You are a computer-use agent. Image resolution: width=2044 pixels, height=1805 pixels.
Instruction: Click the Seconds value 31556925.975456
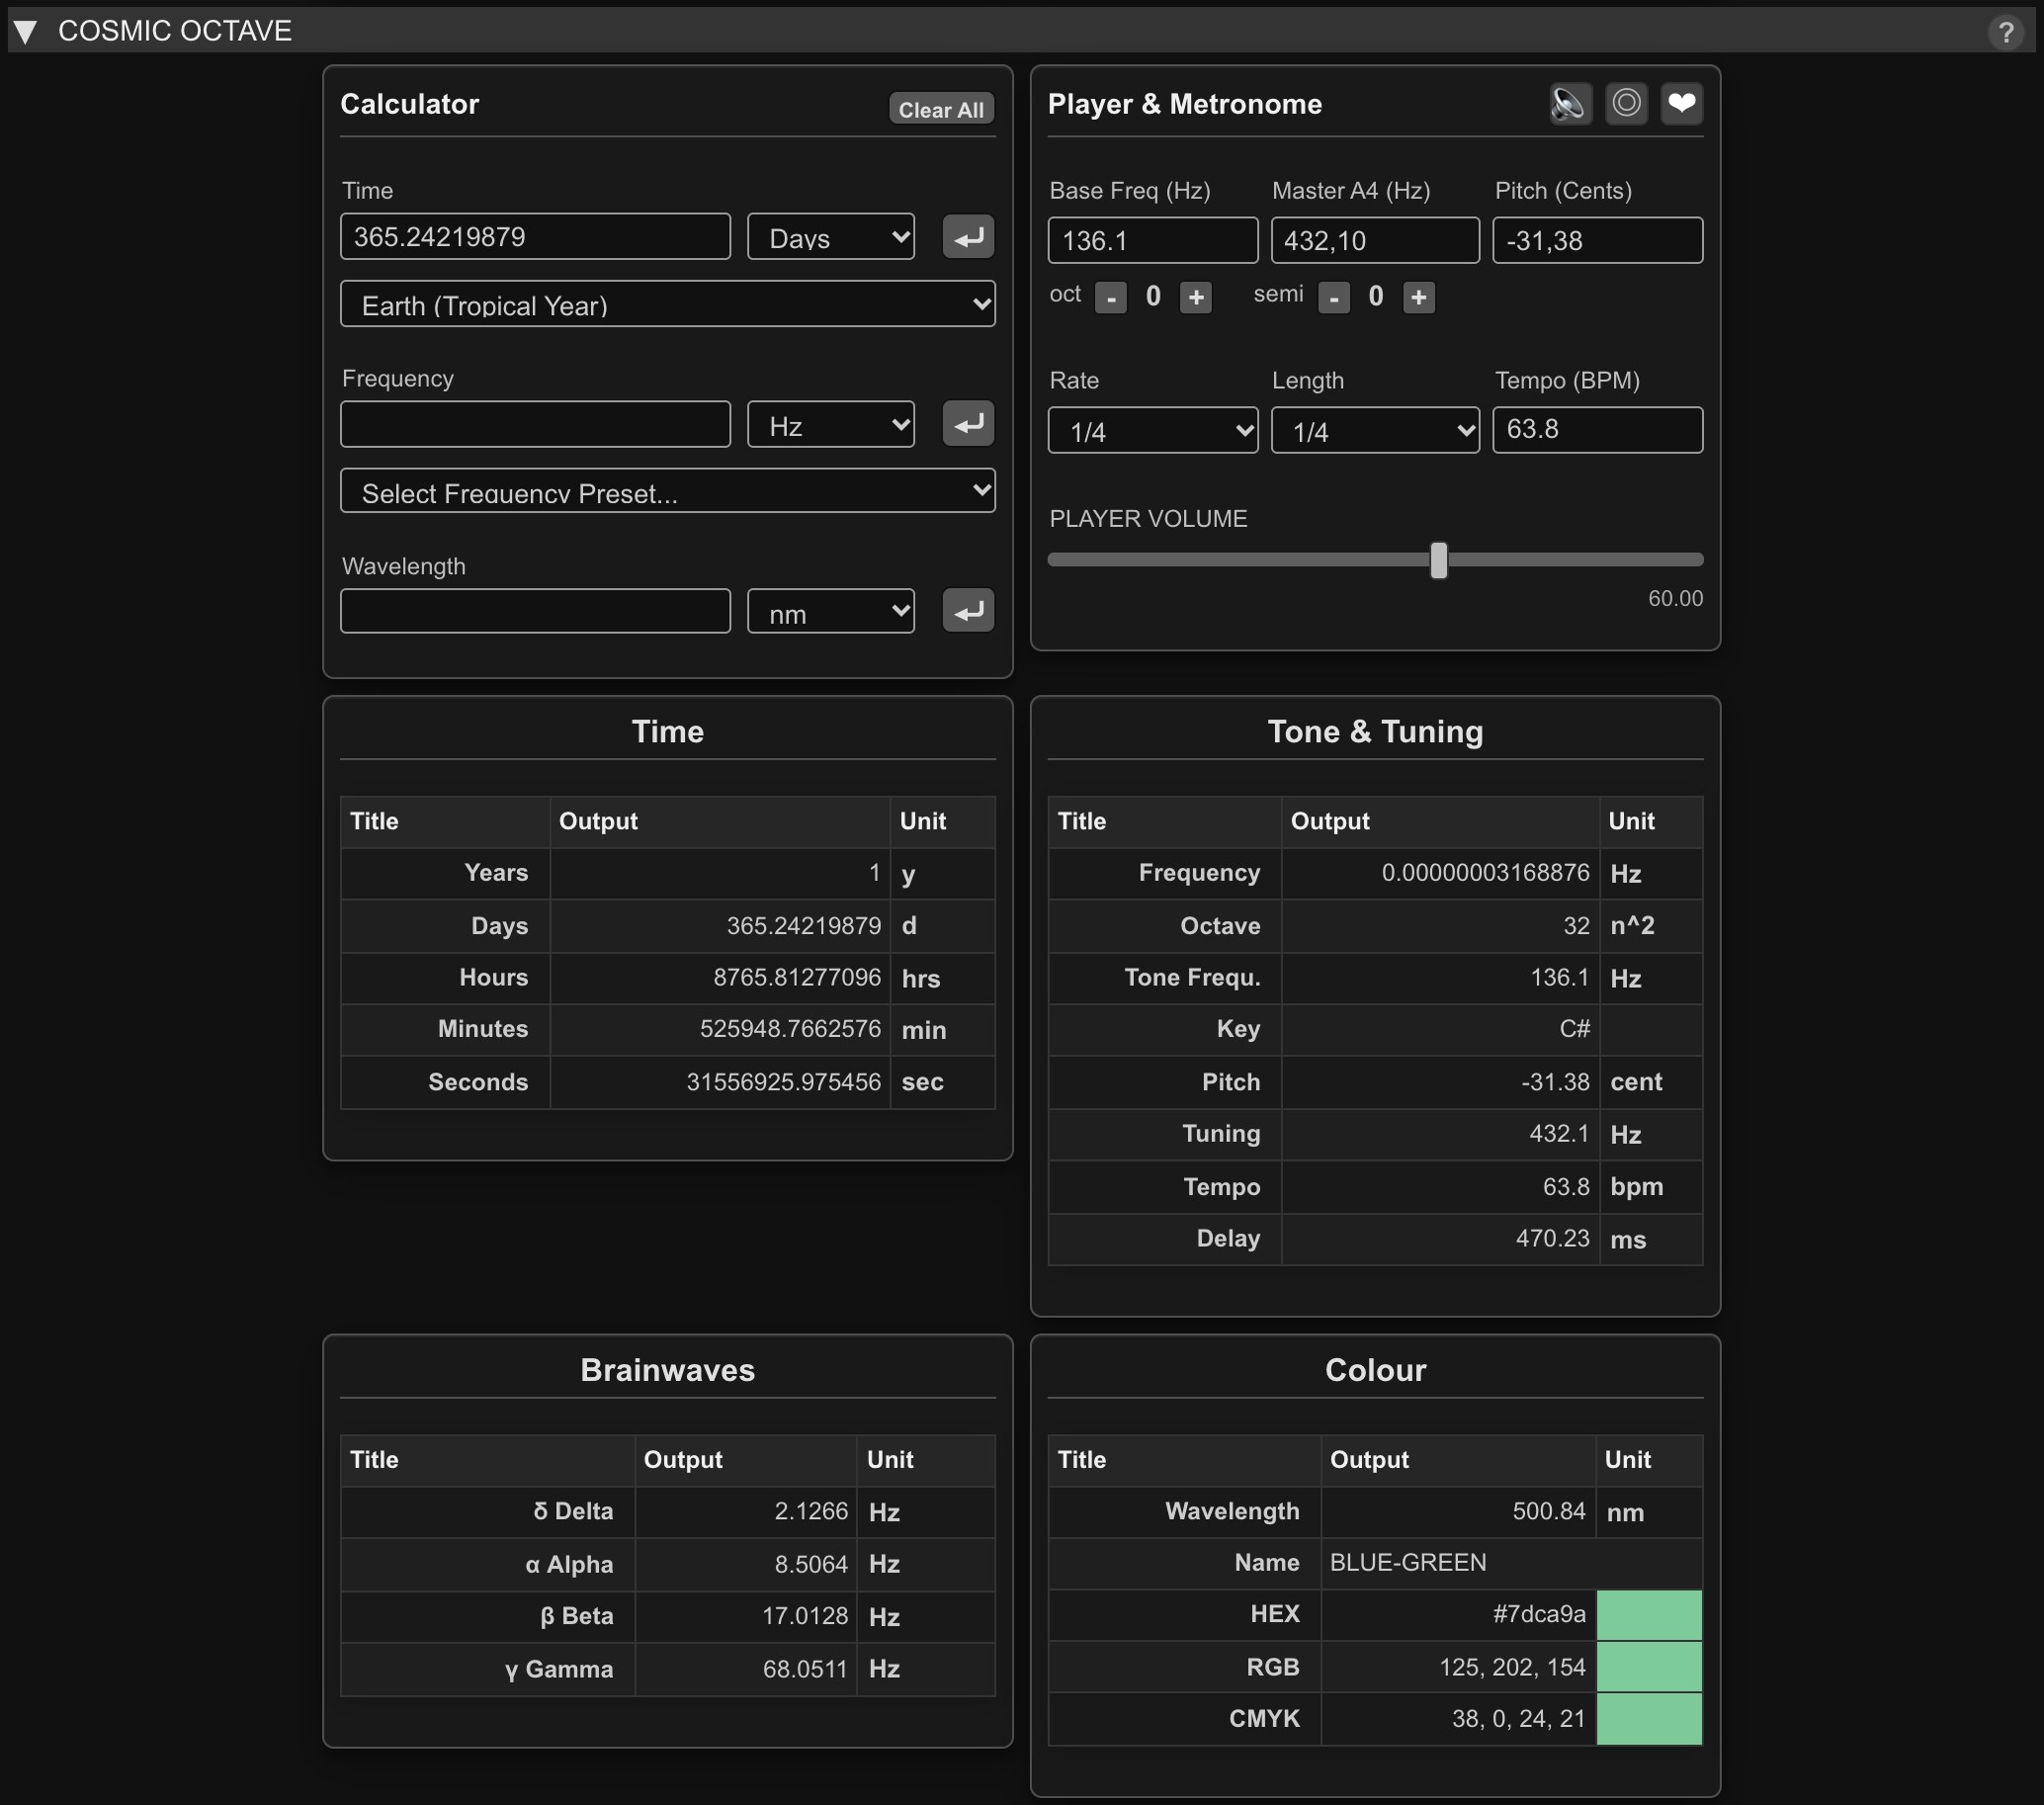pyautogui.click(x=783, y=1082)
